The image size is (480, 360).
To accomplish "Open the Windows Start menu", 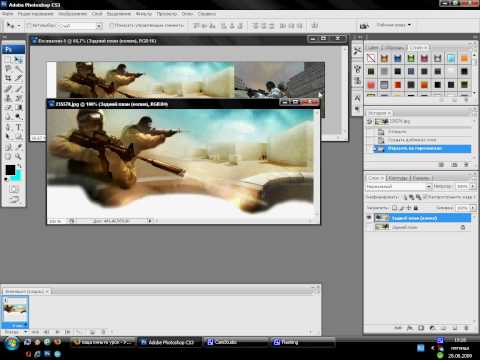I will click(12, 343).
